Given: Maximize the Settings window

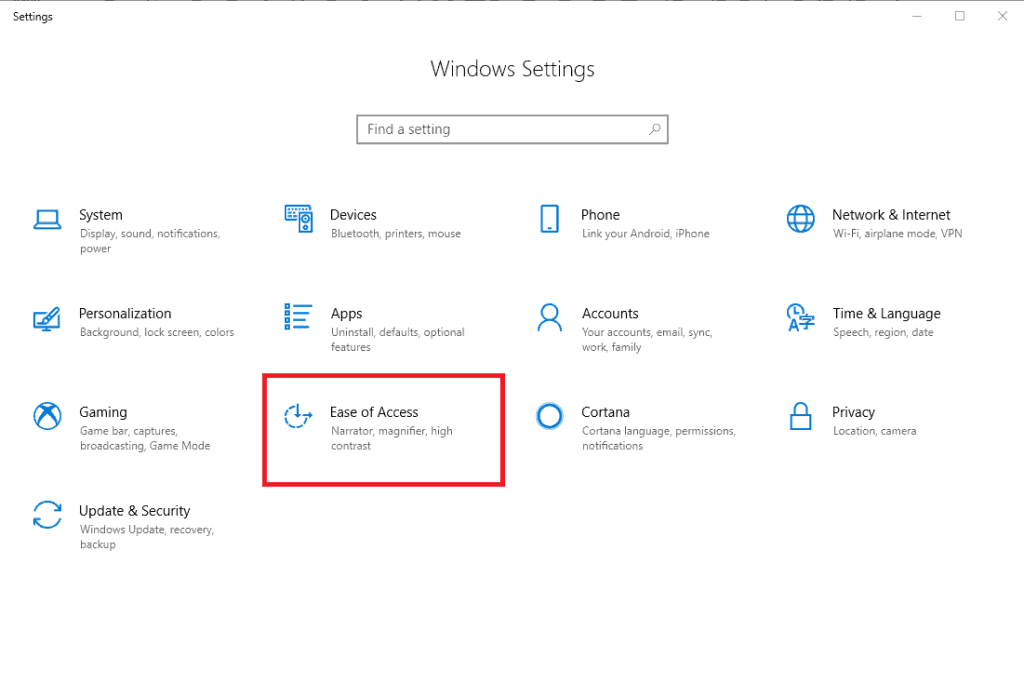Looking at the screenshot, I should [959, 16].
